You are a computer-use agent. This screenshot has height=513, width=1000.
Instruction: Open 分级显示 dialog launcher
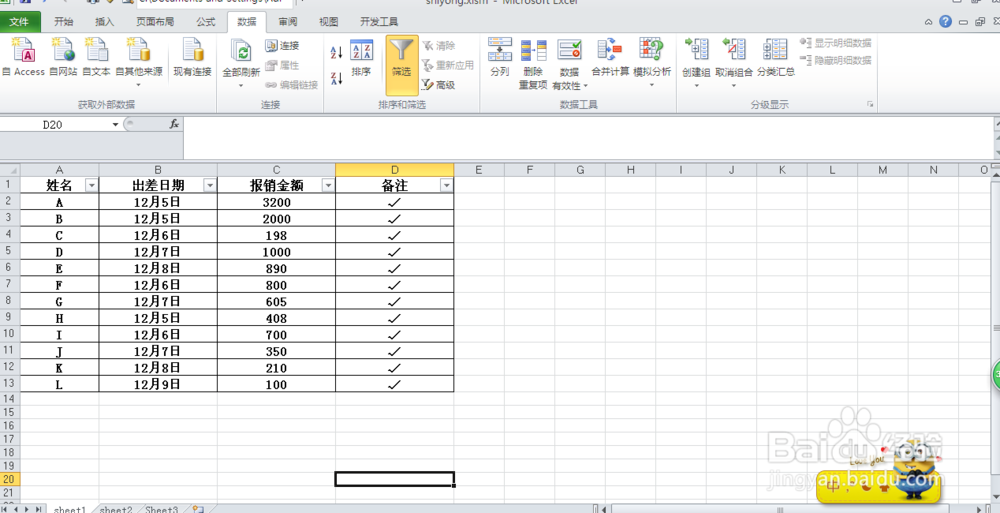point(870,105)
